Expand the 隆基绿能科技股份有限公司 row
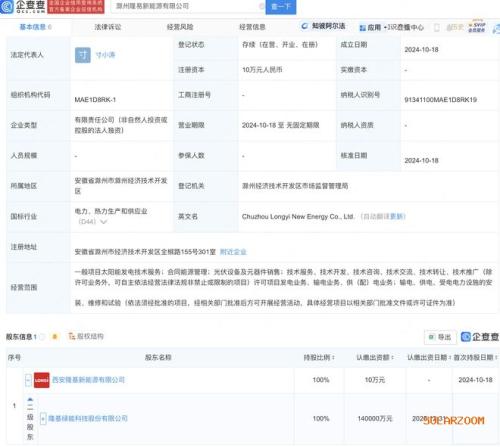This screenshot has height=447, width=500. tap(43, 418)
